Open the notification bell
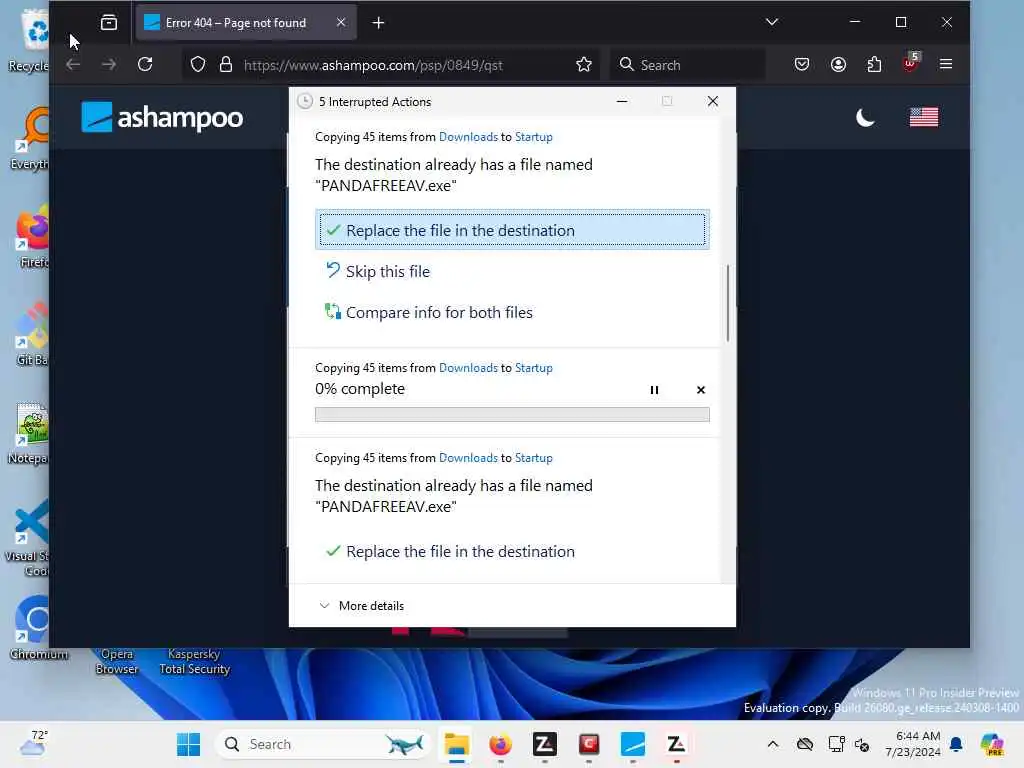1024x768 pixels. click(956, 744)
